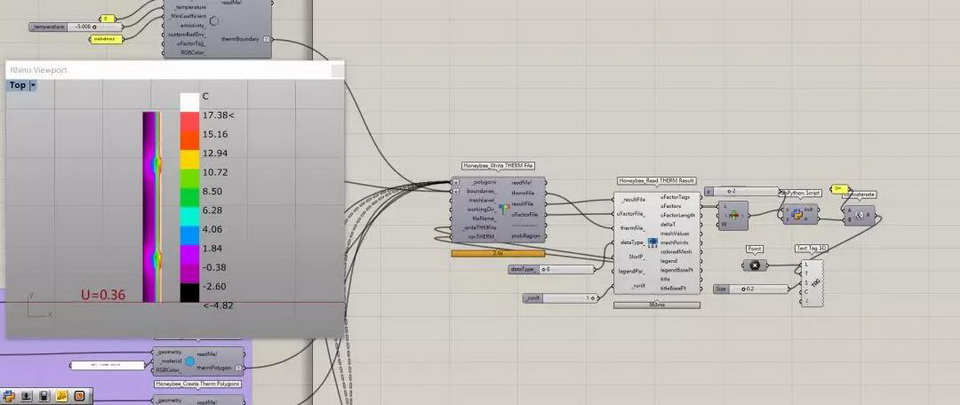Click the _runIt slider set to 1
This screenshot has width=960, height=405.
coord(560,297)
